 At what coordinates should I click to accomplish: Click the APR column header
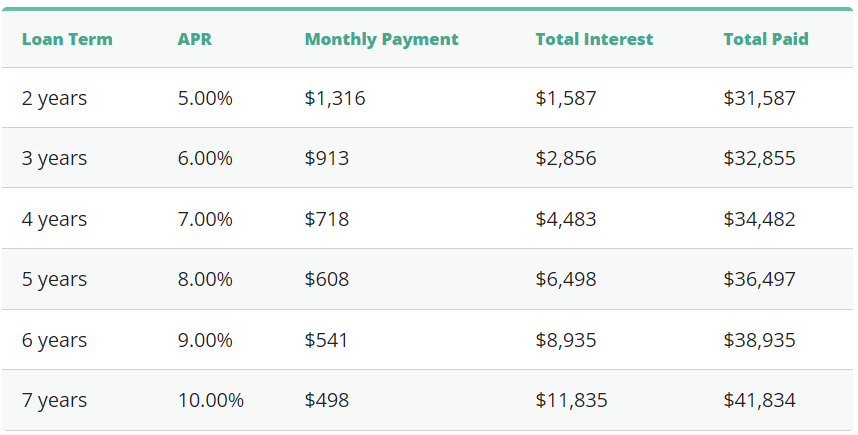(193, 40)
